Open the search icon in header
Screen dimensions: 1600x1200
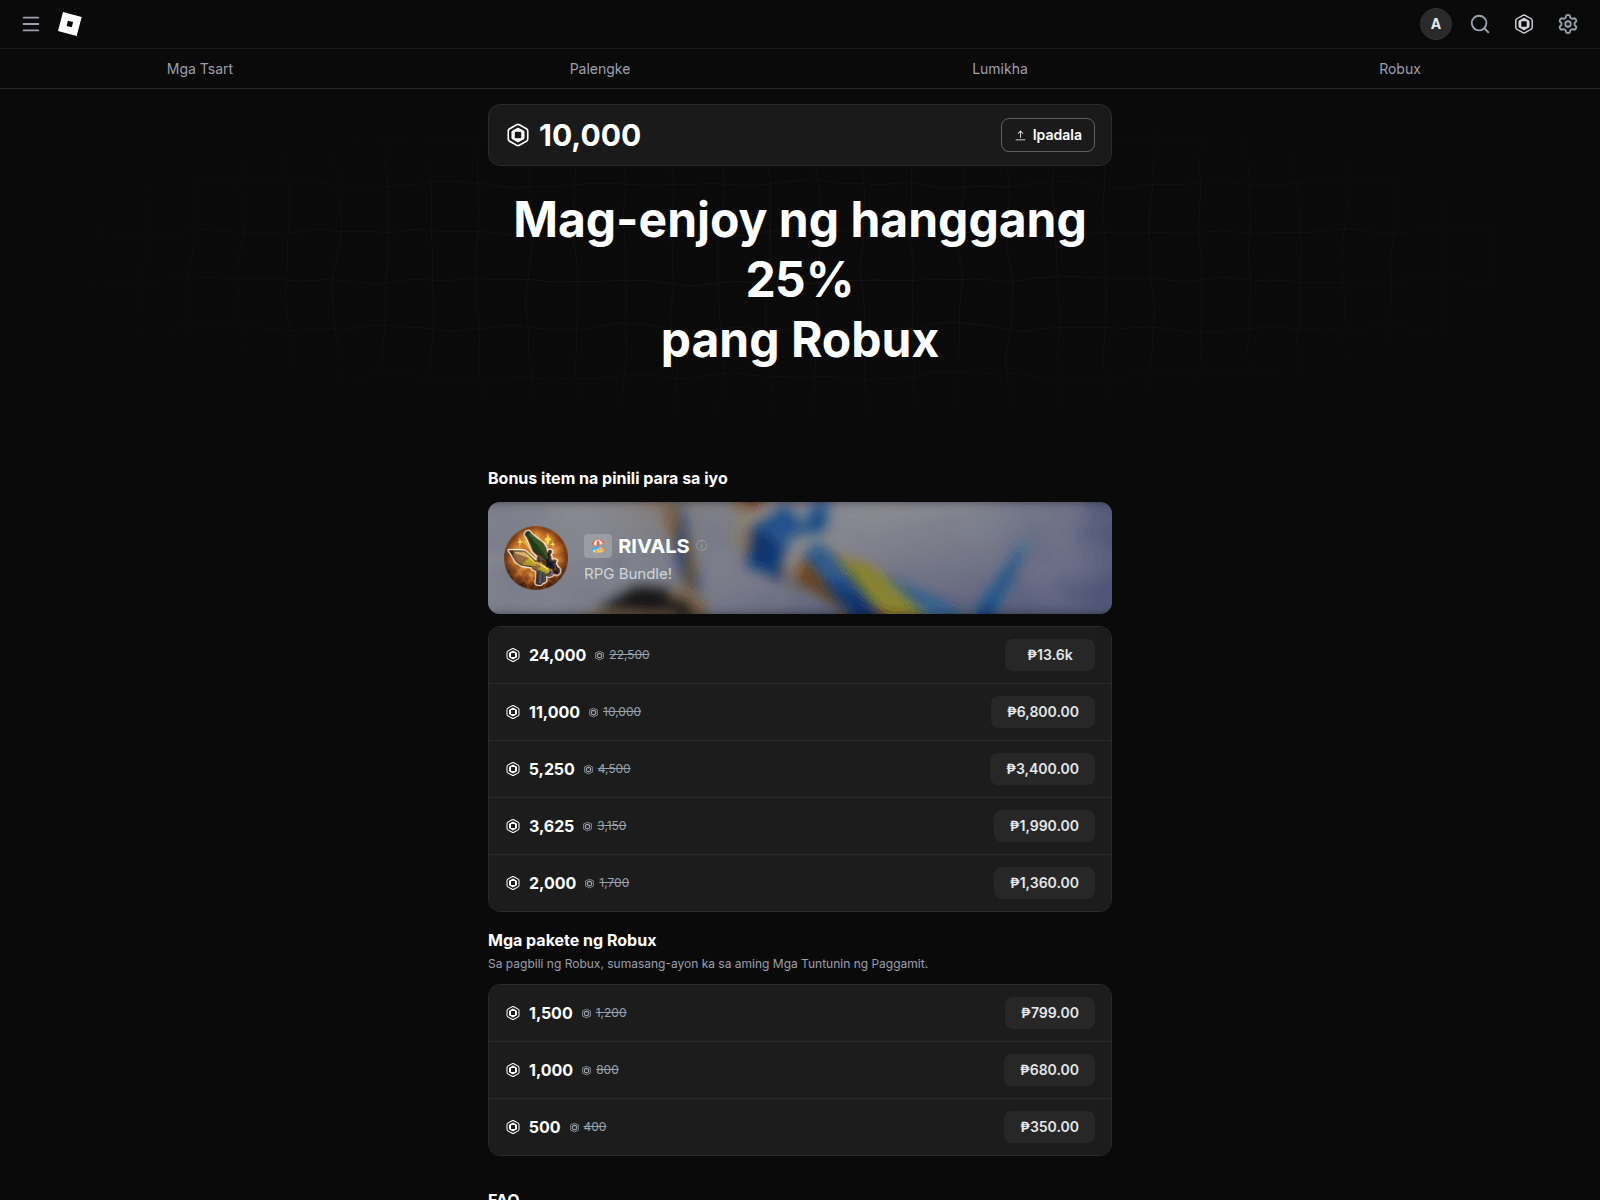[1480, 24]
